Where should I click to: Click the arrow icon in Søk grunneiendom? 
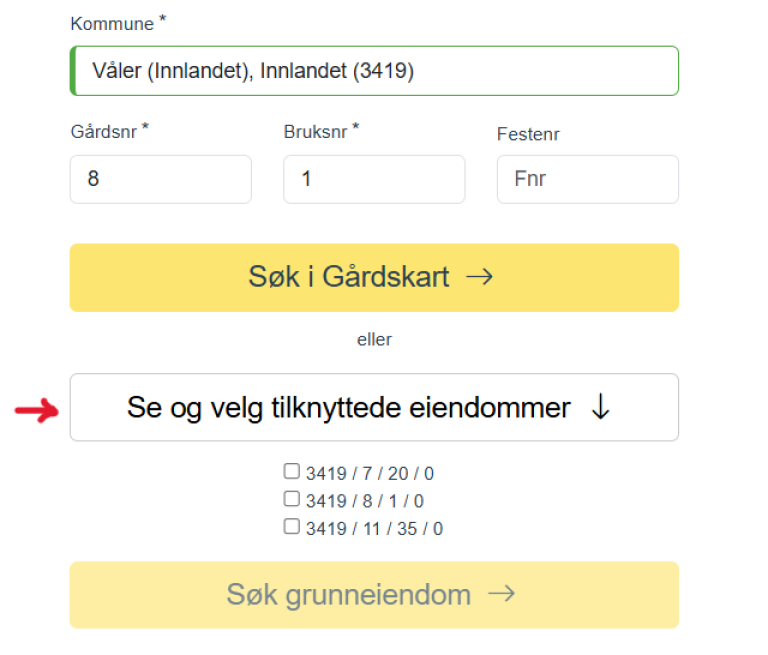501,594
